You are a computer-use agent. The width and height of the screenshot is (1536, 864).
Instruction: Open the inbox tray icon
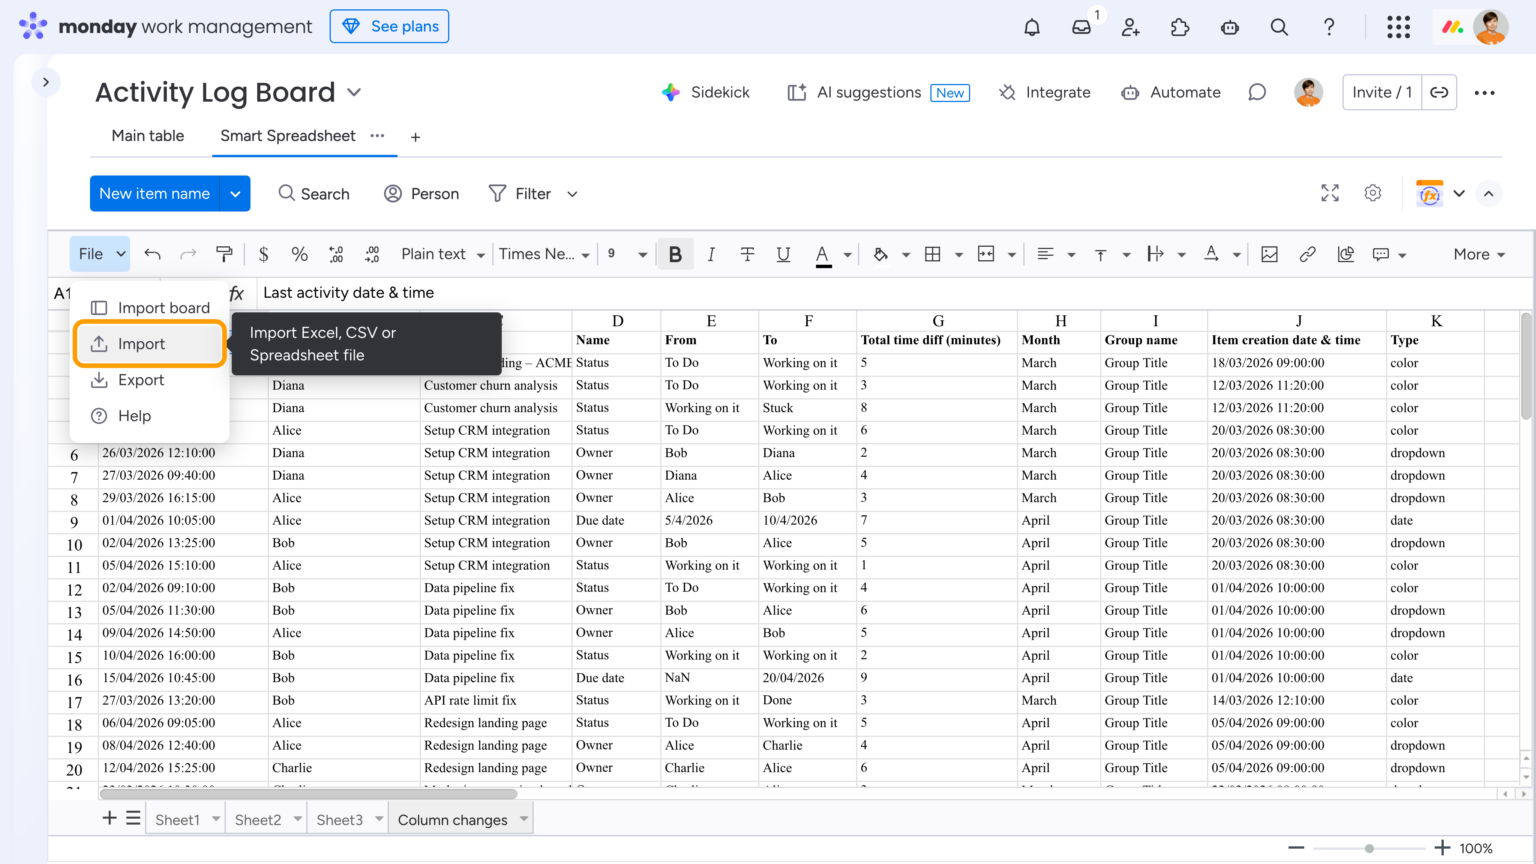(x=1081, y=27)
